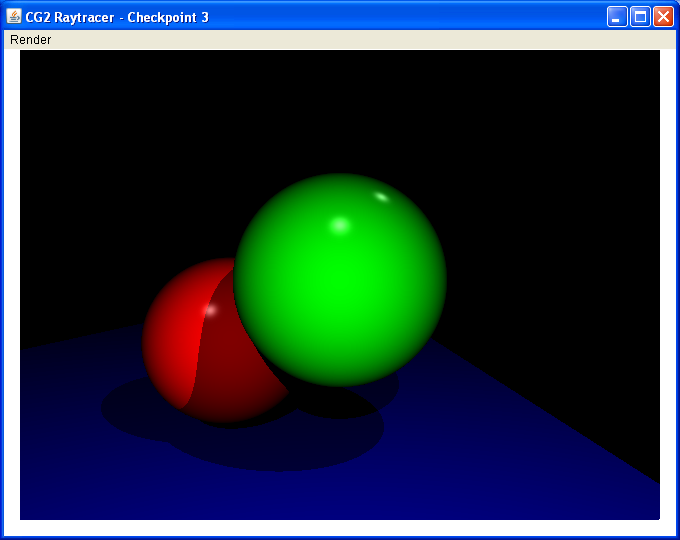The width and height of the screenshot is (680, 540).
Task: Click the white specular highlight on red sphere
Action: 210,310
